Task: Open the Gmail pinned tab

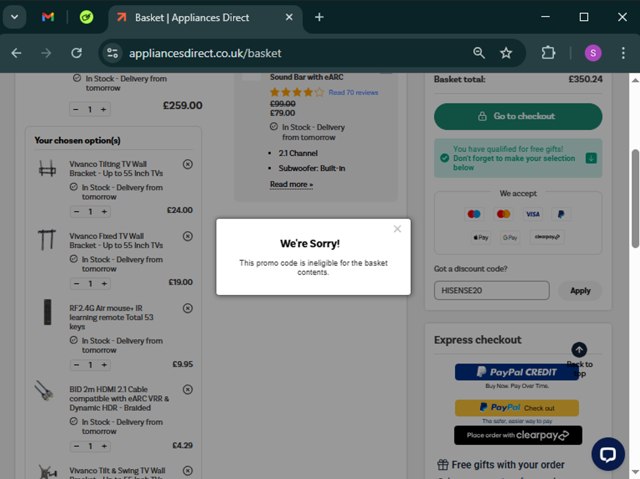Action: coord(48,17)
